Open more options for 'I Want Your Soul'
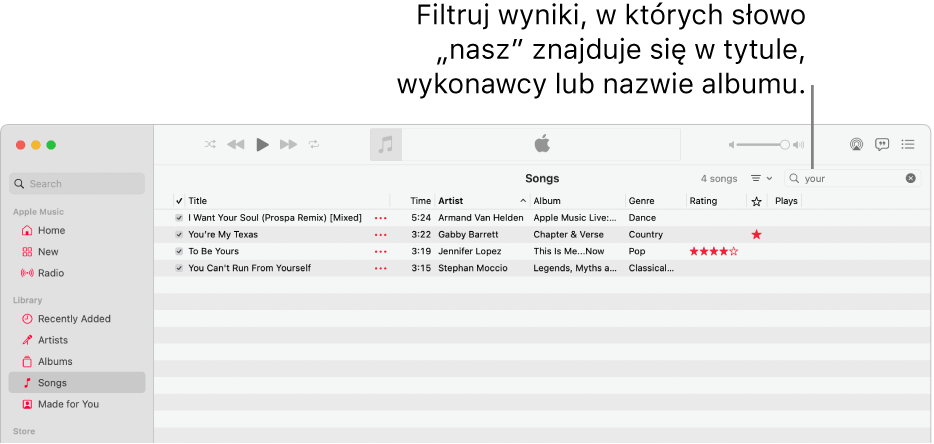Screen dimensions: 934x444 [380, 218]
